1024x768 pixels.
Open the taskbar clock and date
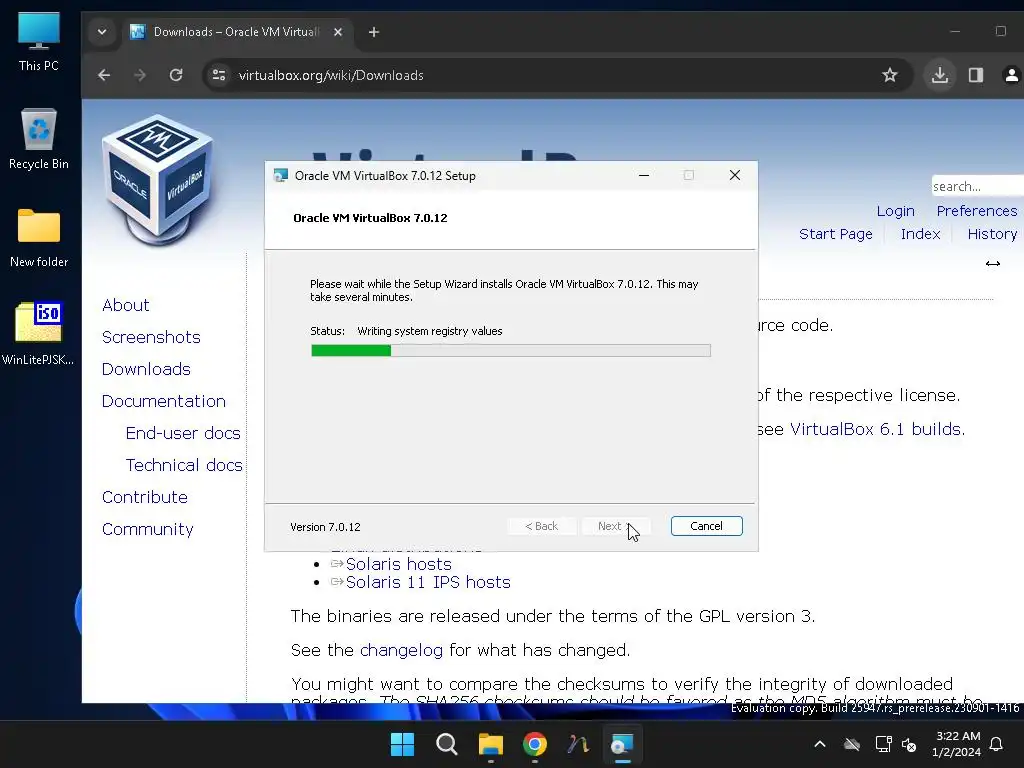pyautogui.click(x=957, y=744)
